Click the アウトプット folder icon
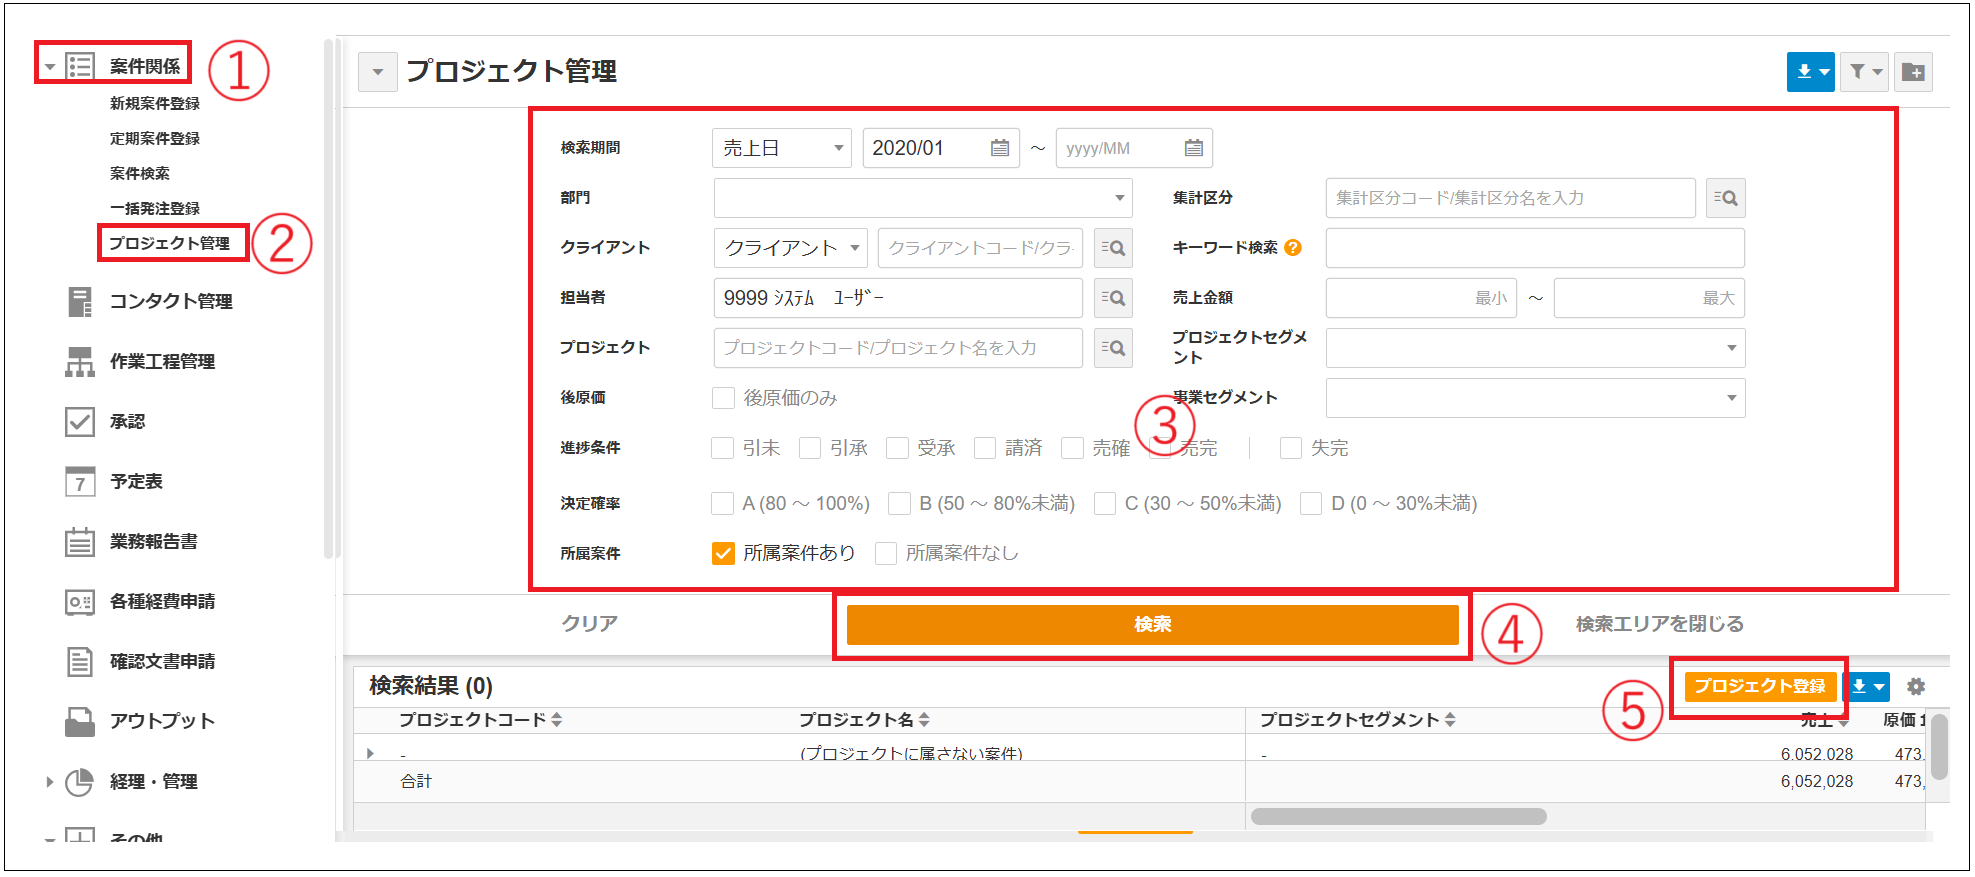Screen dimensions: 1975x877 point(80,722)
